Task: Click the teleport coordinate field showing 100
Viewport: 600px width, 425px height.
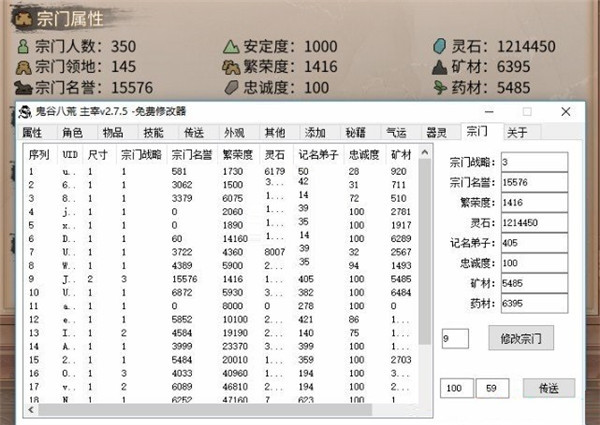Action: tap(457, 388)
